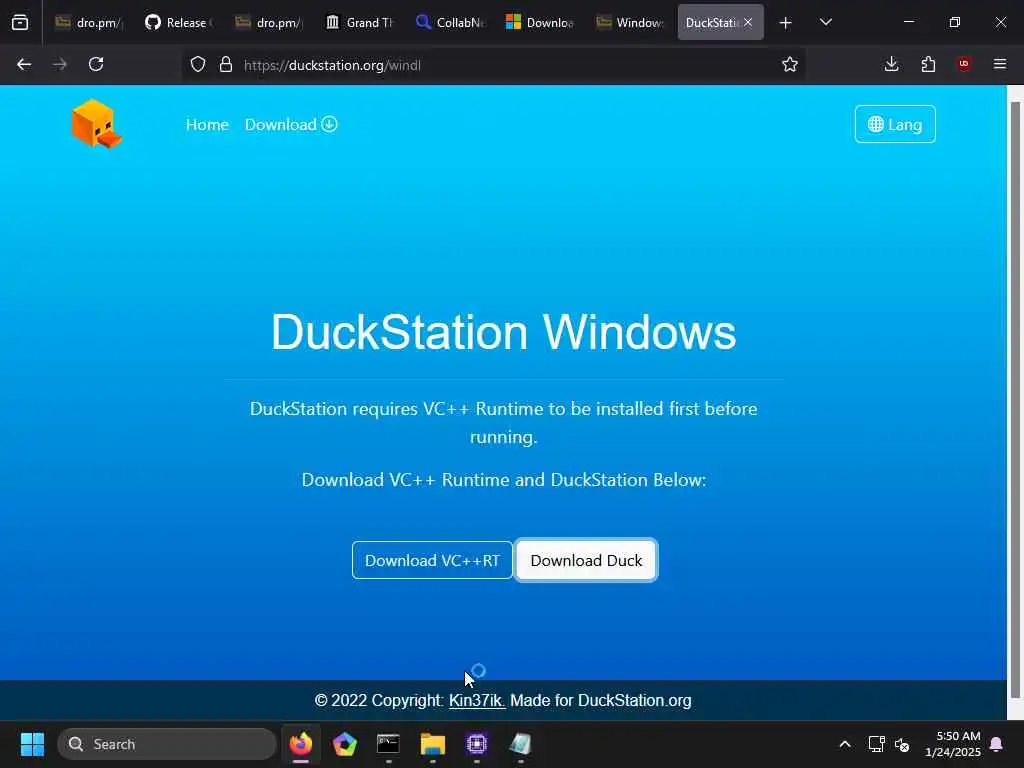Reload the current page
This screenshot has width=1024, height=768.
(96, 64)
